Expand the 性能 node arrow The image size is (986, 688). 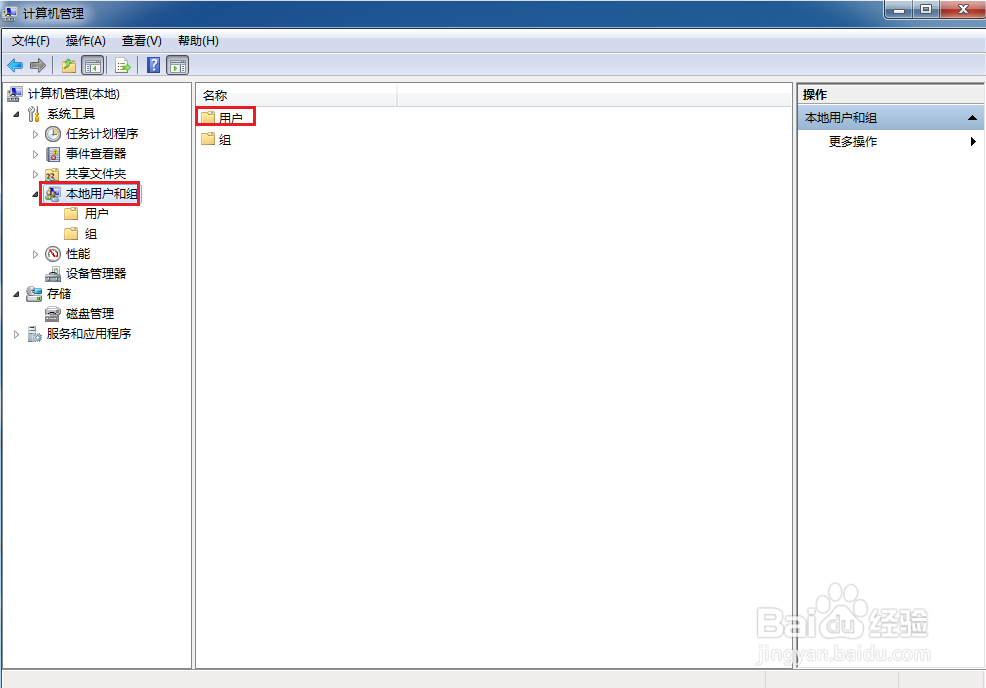35,254
